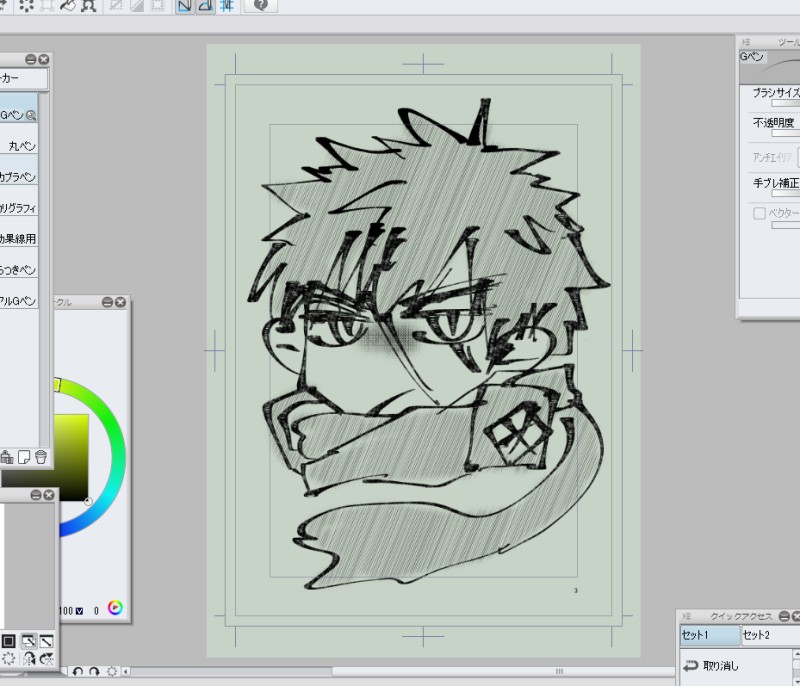Click the fill bucket icon in top toolbar
This screenshot has width=800, height=686.
[67, 6]
